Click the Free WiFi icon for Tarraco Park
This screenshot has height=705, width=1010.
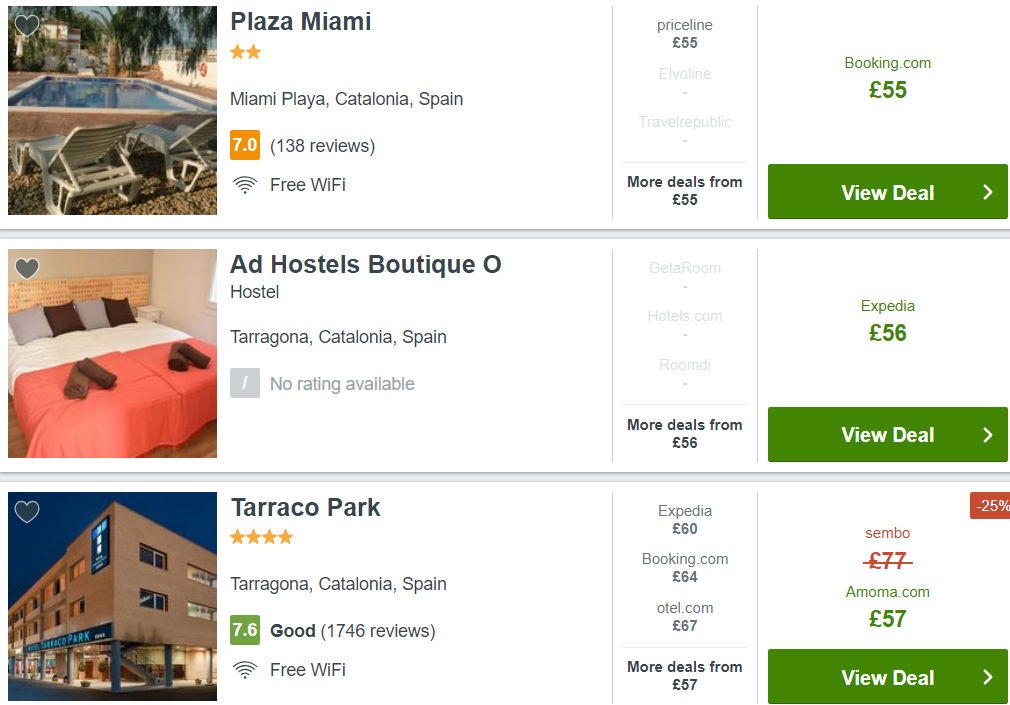[245, 670]
